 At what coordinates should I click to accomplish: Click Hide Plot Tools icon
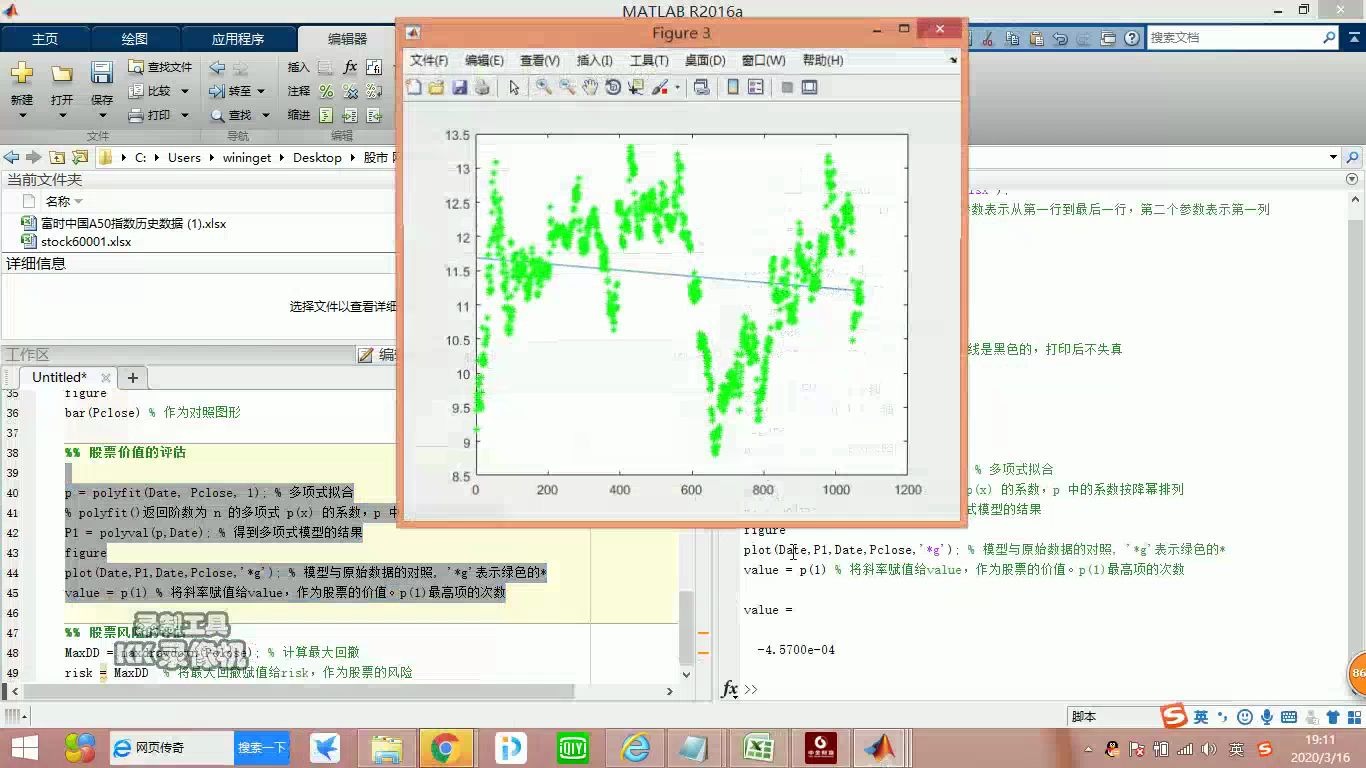coord(787,87)
